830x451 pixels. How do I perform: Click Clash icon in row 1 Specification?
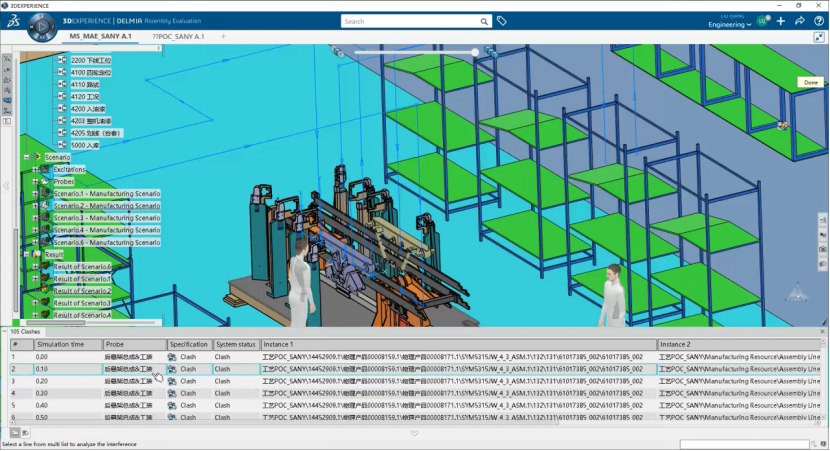[x=173, y=356]
